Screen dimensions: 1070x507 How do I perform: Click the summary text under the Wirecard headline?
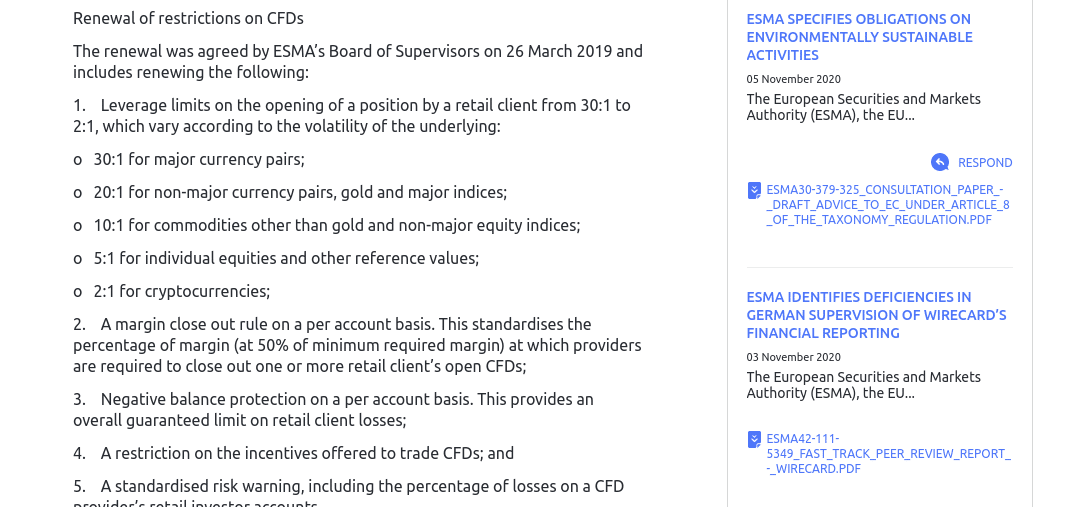click(863, 385)
